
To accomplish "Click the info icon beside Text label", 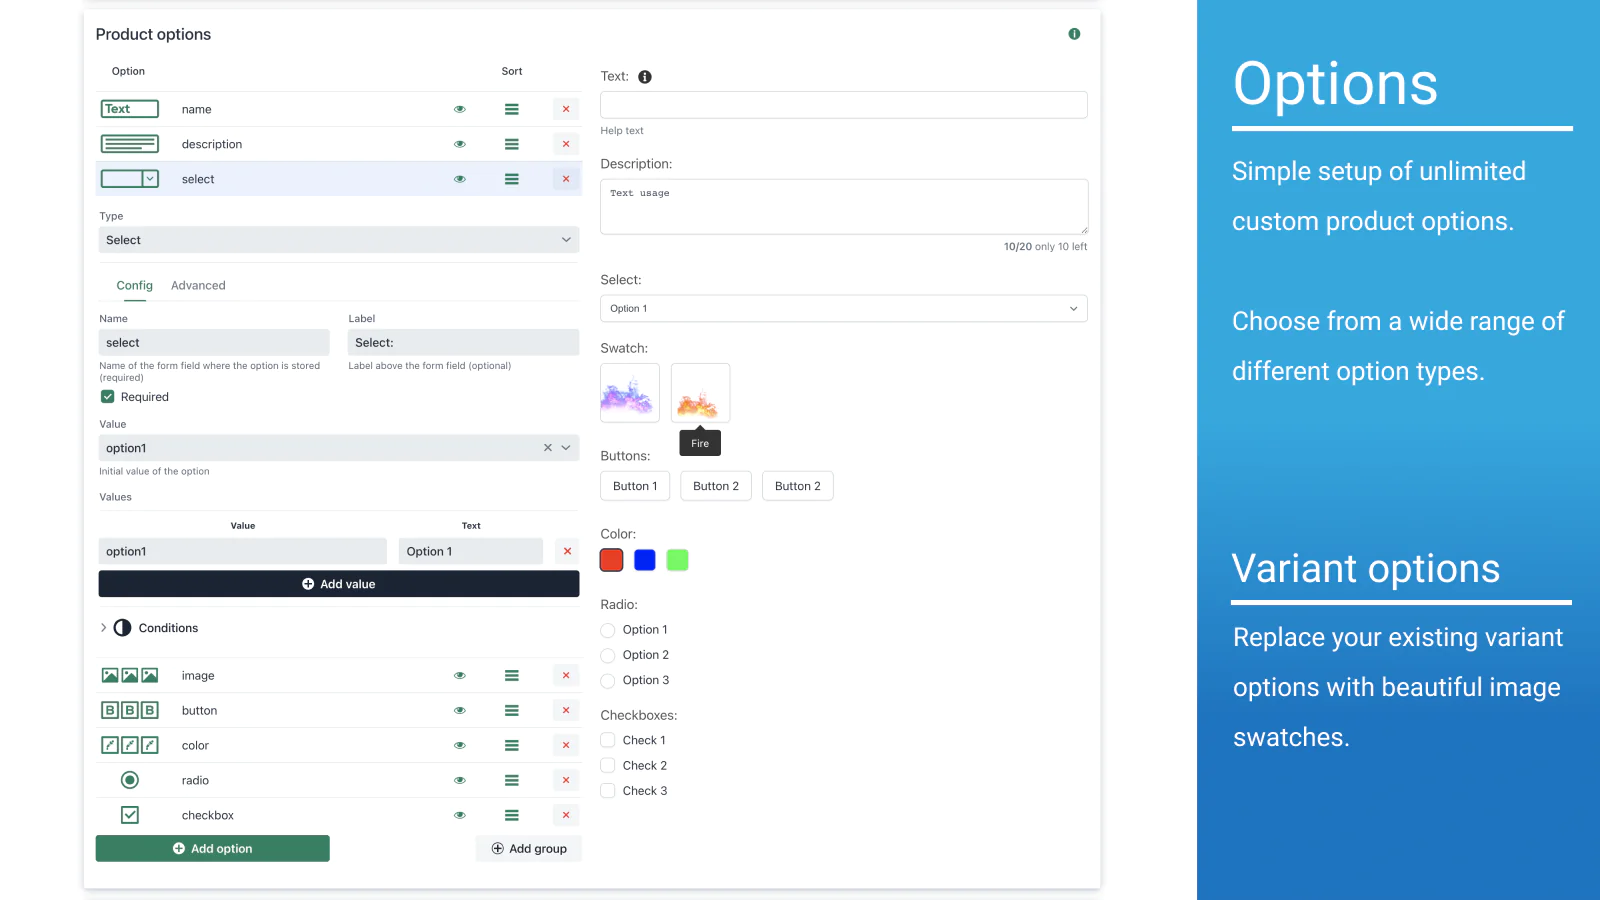I will 645,77.
